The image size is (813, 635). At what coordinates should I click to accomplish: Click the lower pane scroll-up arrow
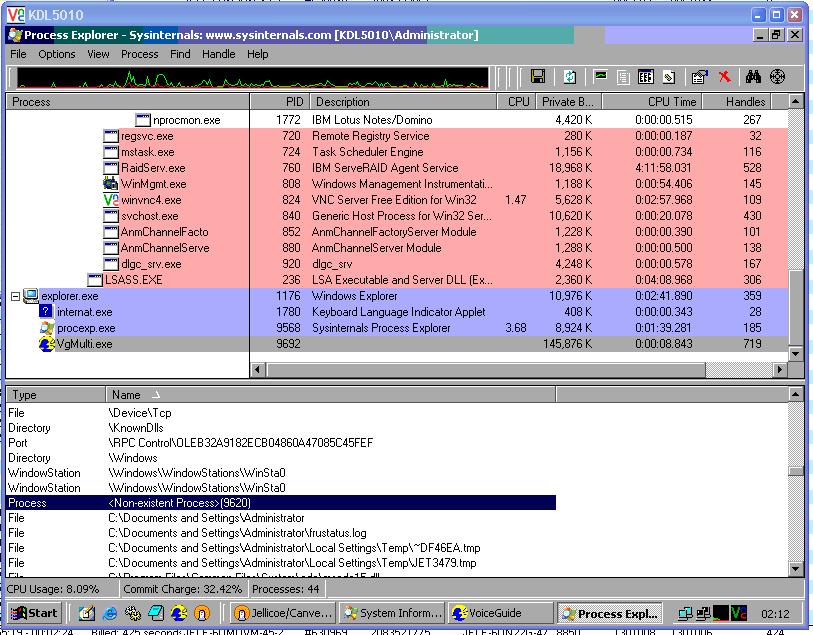pyautogui.click(x=795, y=394)
